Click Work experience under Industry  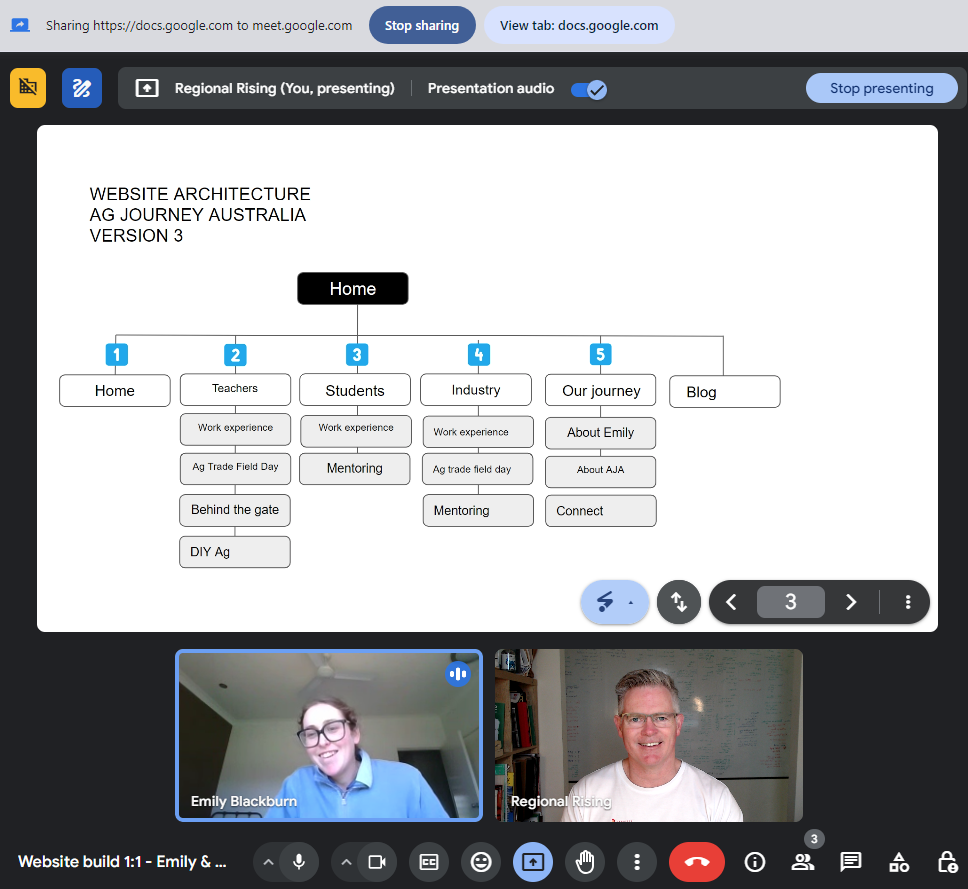coord(478,432)
